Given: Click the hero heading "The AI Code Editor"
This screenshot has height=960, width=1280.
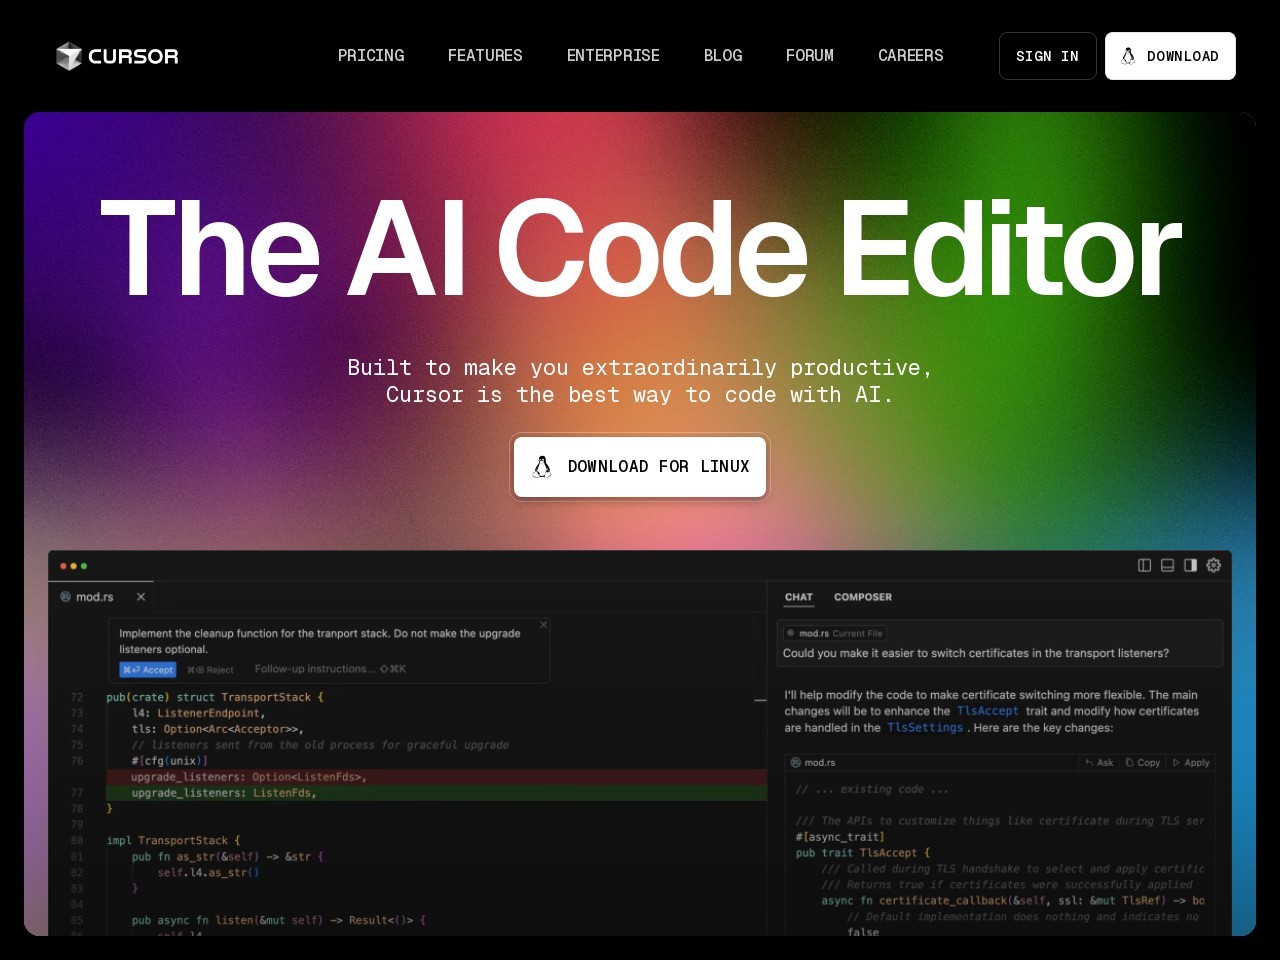Looking at the screenshot, I should (640, 248).
